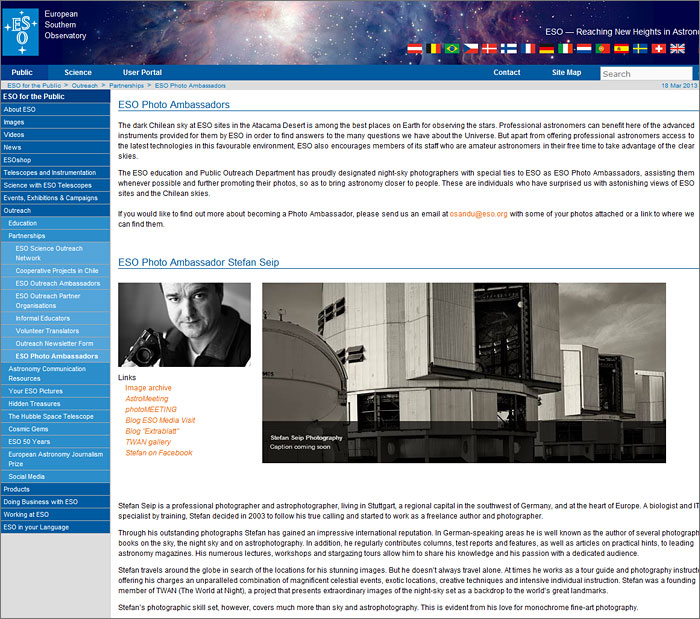This screenshot has height=619, width=700.
Task: Open Science with ESO Telescopes
Action: pyautogui.click(x=55, y=185)
